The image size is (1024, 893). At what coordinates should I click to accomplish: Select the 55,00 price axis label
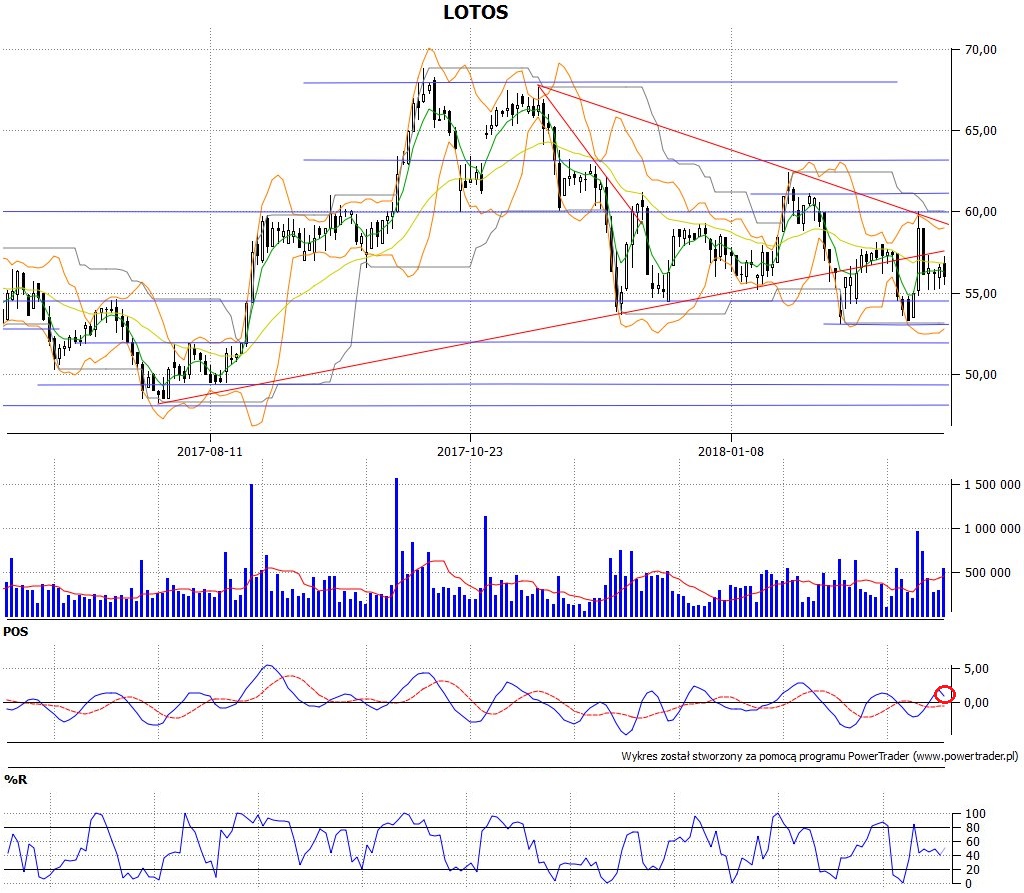tap(981, 293)
